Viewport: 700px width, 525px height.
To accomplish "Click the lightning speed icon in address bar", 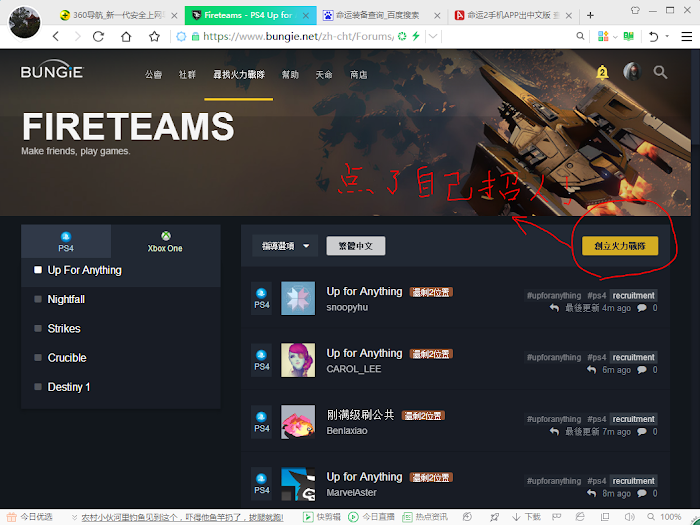I will coord(416,36).
